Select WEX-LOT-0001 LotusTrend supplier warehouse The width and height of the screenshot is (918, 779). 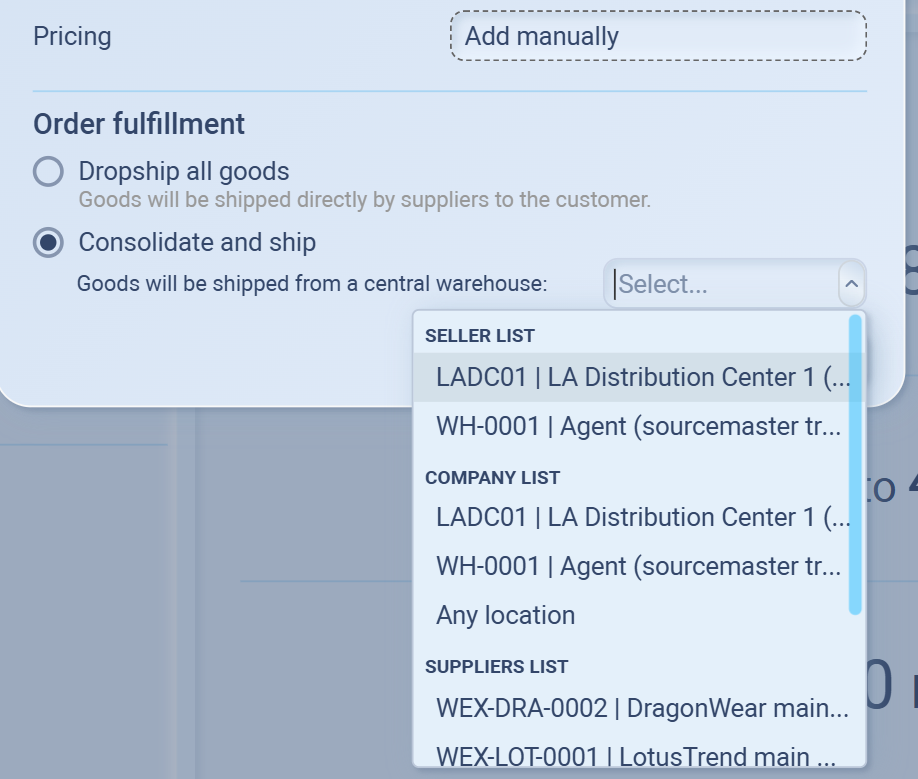(x=636, y=756)
